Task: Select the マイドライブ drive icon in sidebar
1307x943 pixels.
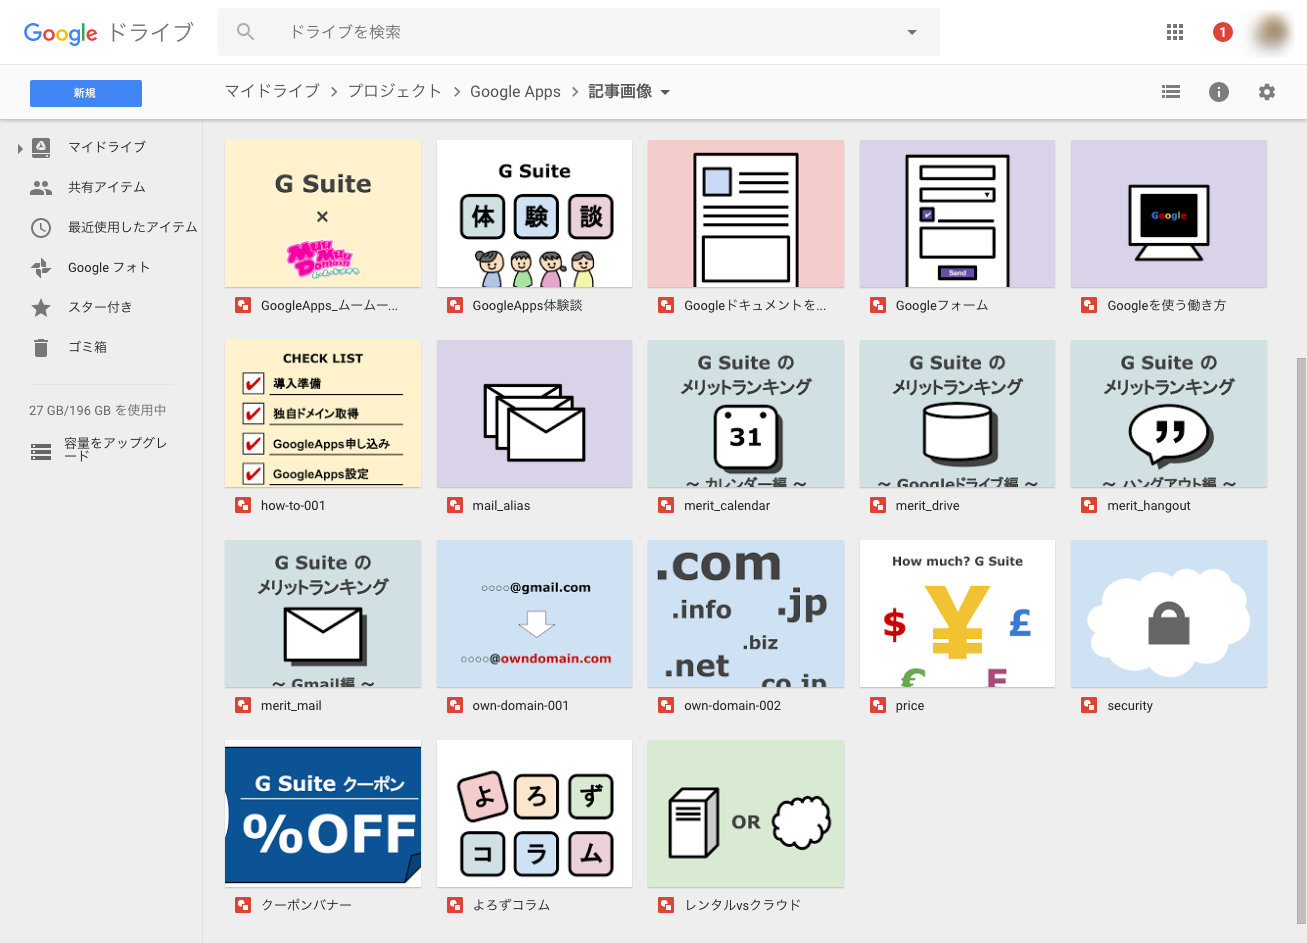Action: 41,147
